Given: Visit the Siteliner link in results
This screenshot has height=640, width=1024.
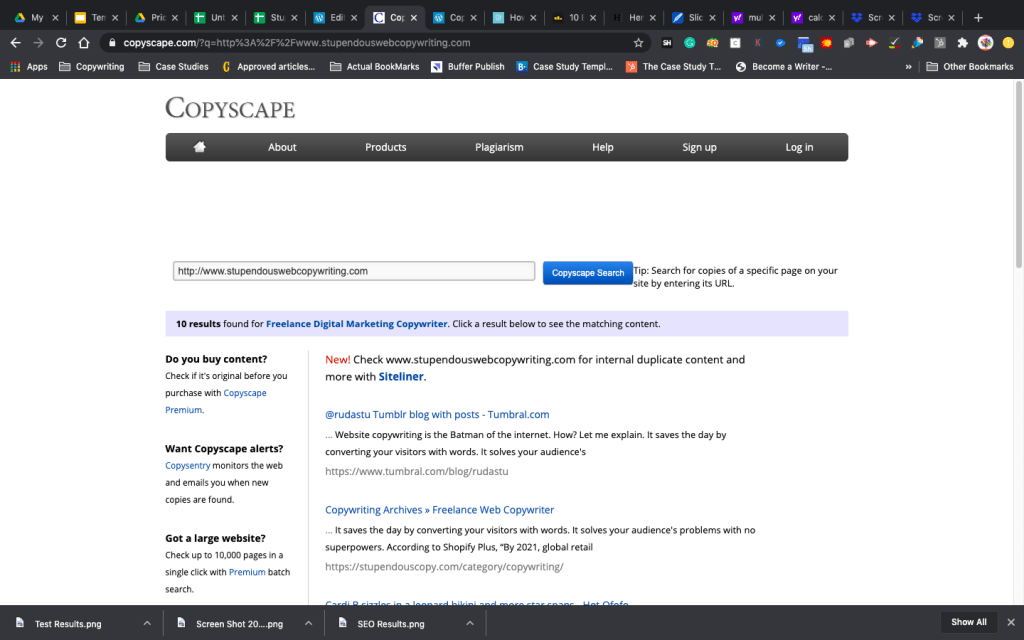Looking at the screenshot, I should click(x=400, y=377).
